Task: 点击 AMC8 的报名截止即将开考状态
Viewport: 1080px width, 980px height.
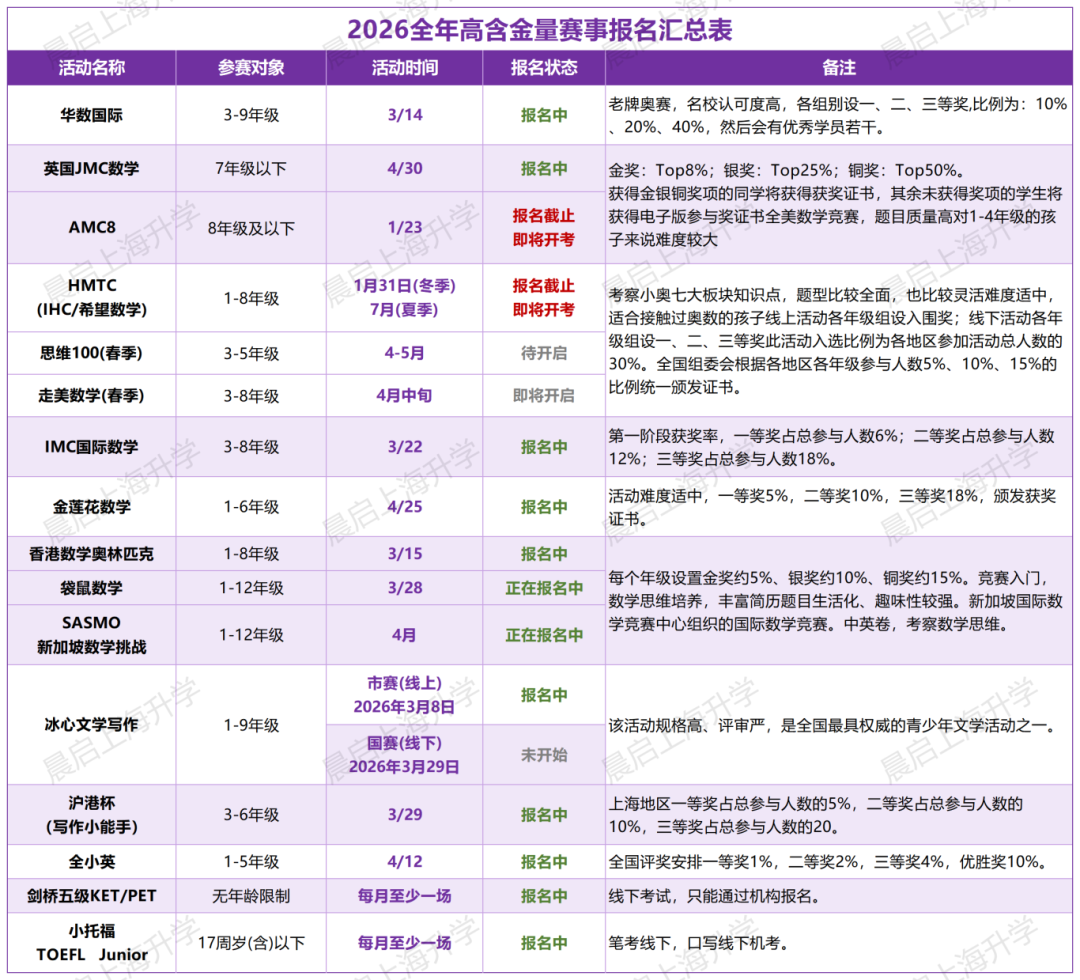Action: pyautogui.click(x=542, y=227)
